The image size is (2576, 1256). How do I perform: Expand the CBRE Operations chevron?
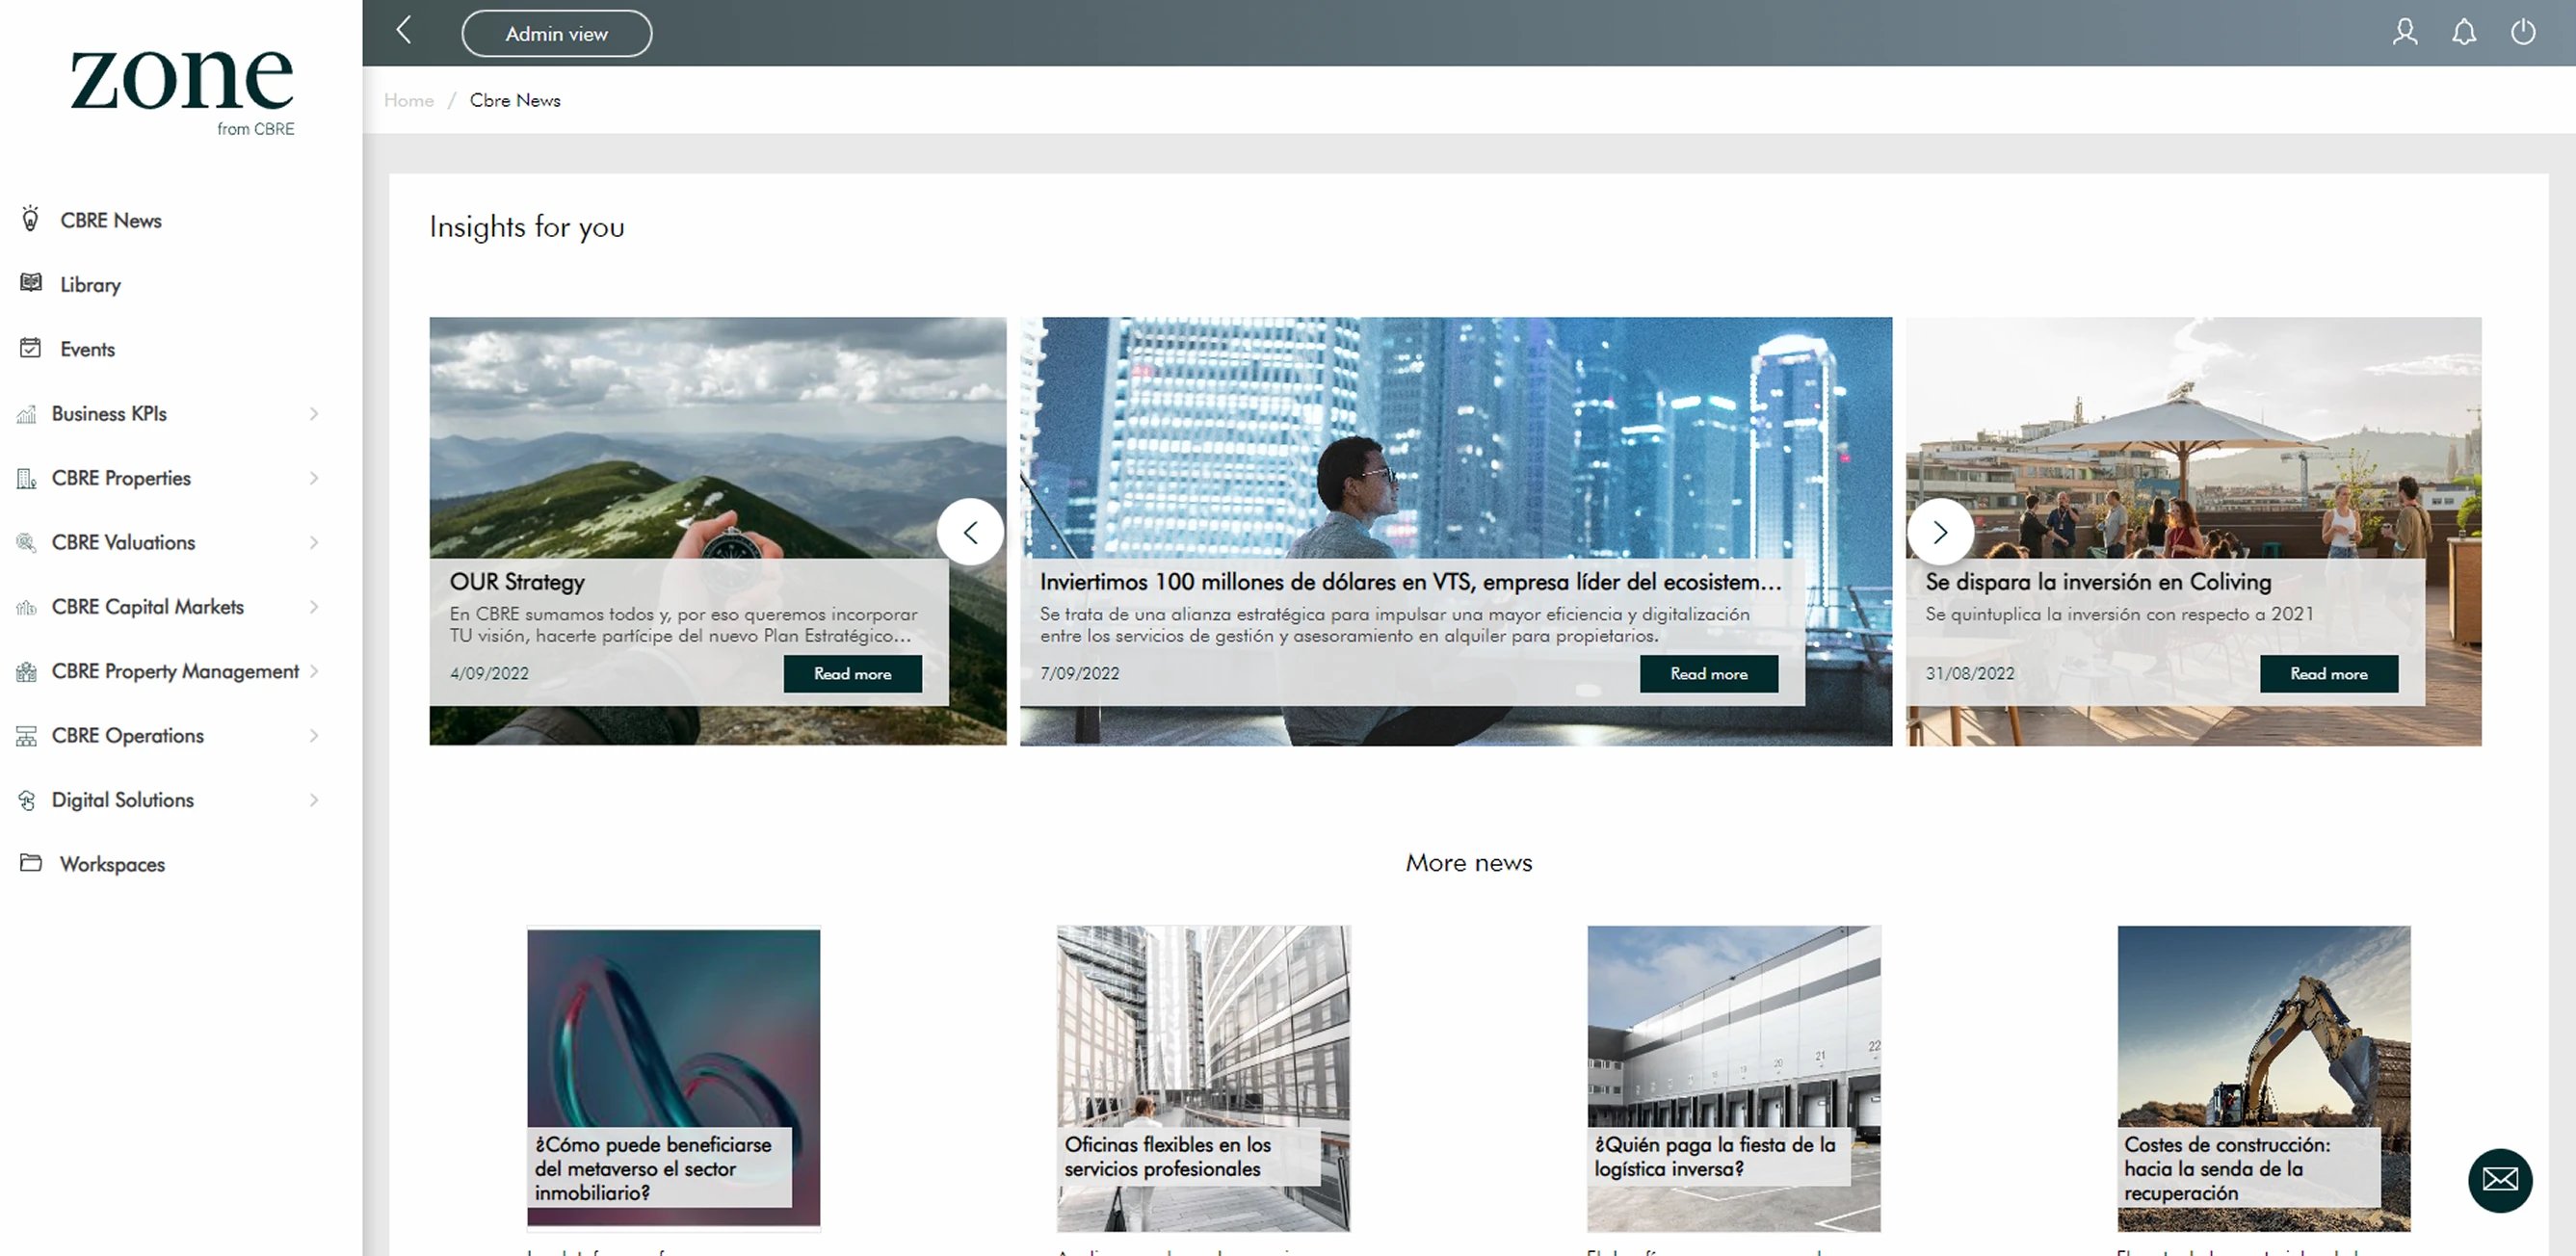click(x=314, y=736)
